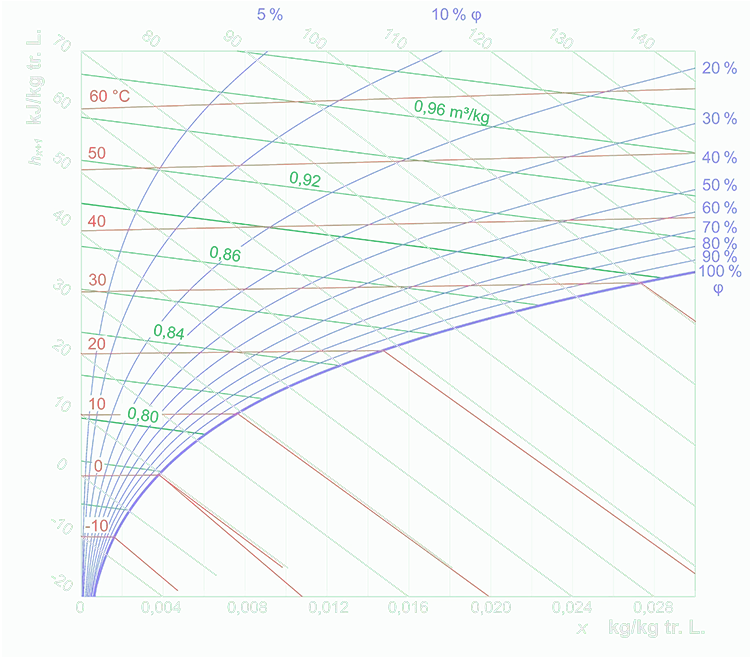The width and height of the screenshot is (750, 660).
Task: Click the '5 %' humidity label at top
Action: [x=270, y=14]
